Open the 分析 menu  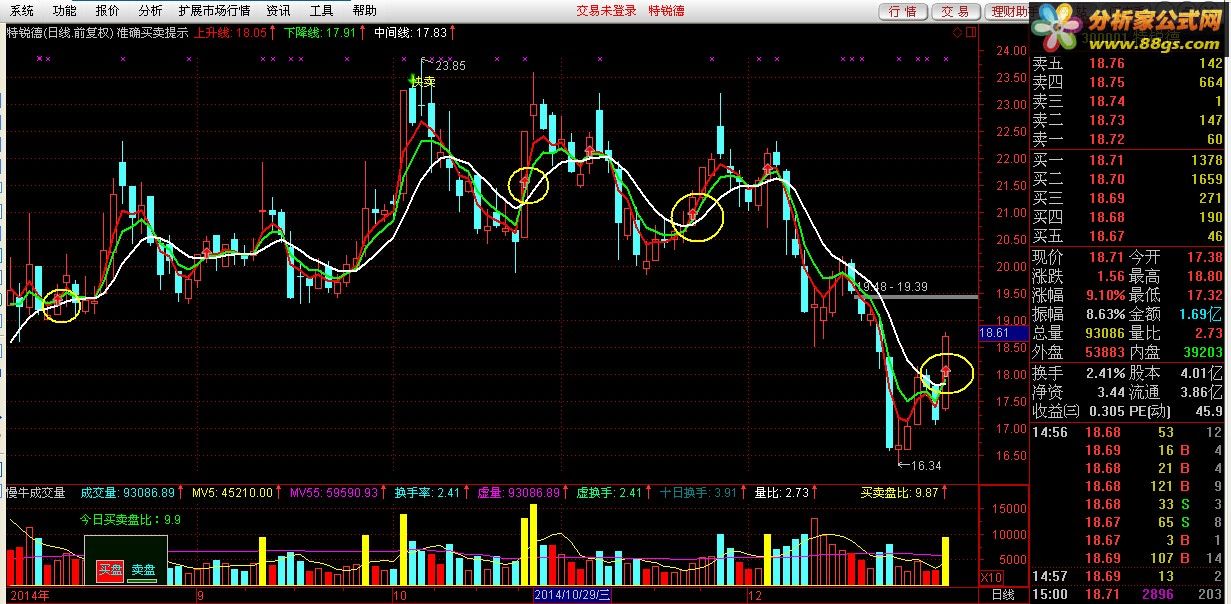tap(150, 11)
